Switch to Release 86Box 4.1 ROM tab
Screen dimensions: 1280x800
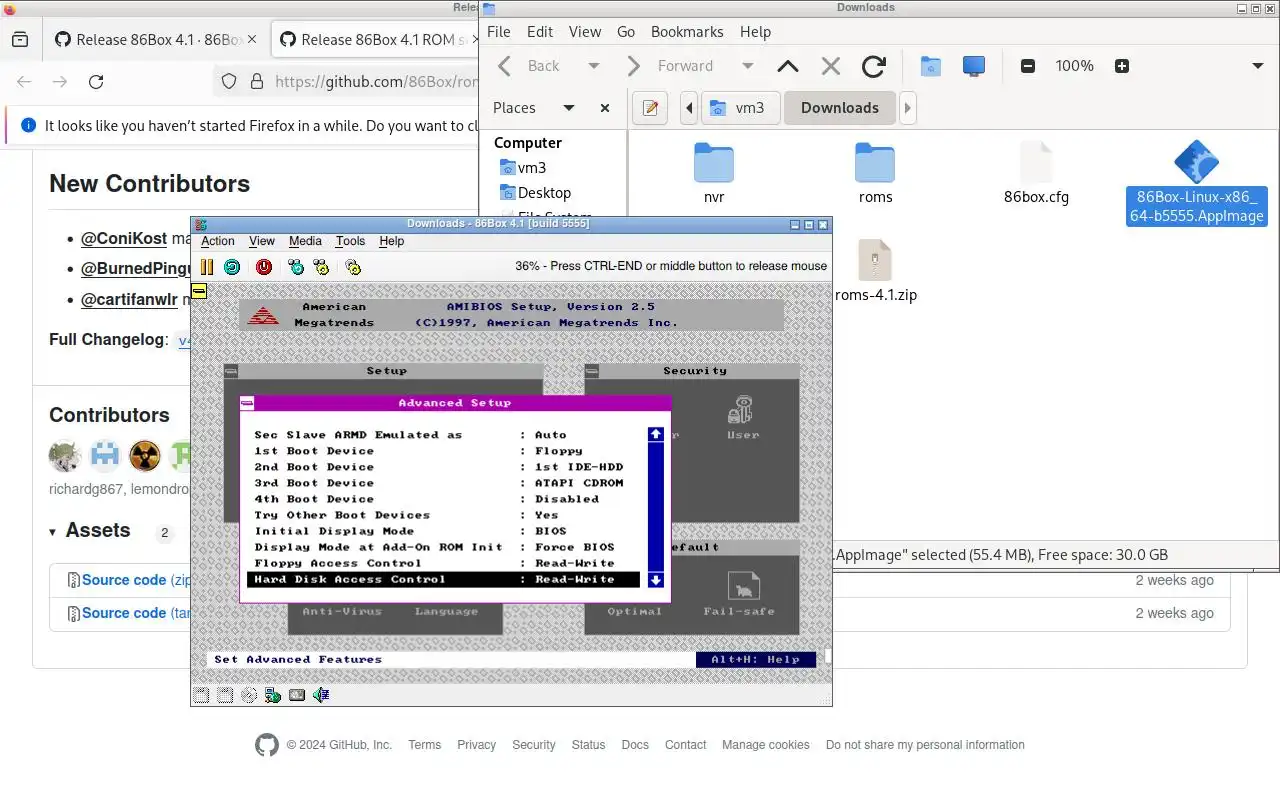coord(374,40)
